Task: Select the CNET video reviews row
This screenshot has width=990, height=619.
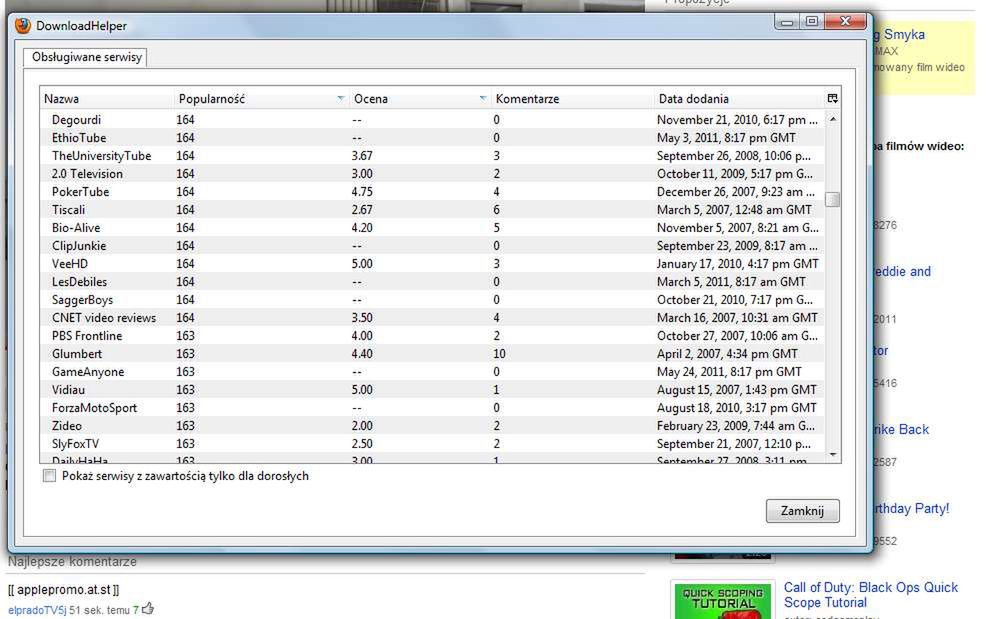Action: pyautogui.click(x=432, y=318)
